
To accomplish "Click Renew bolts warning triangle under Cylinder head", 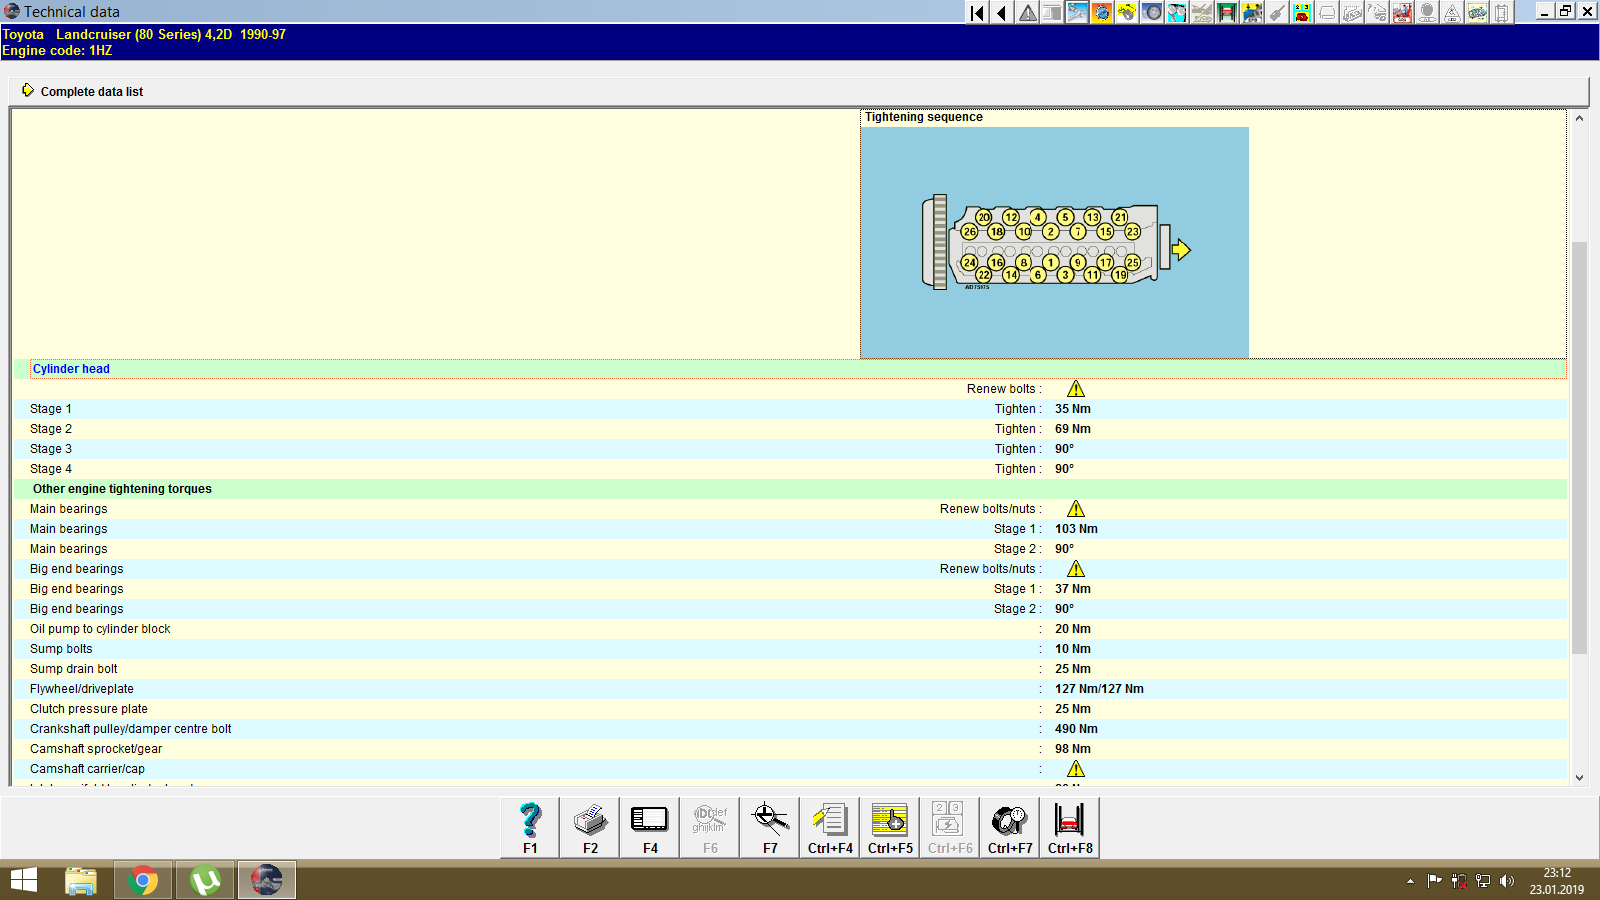I will (1076, 389).
